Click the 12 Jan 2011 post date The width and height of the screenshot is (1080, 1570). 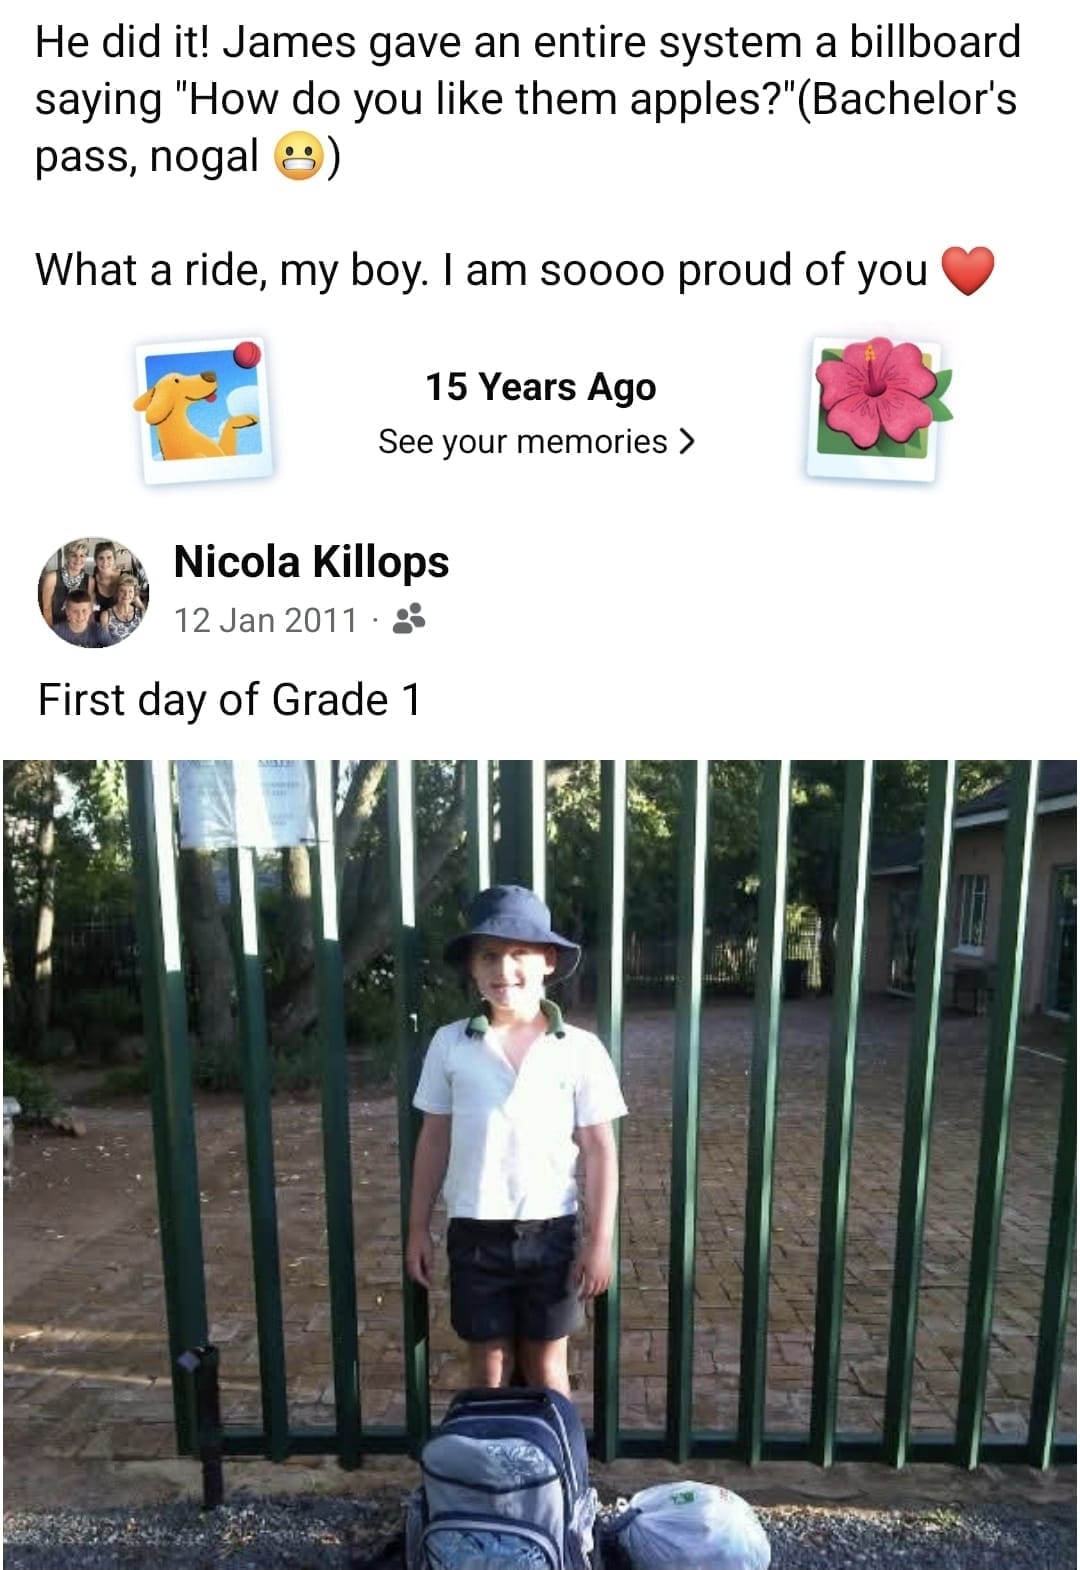tap(265, 620)
